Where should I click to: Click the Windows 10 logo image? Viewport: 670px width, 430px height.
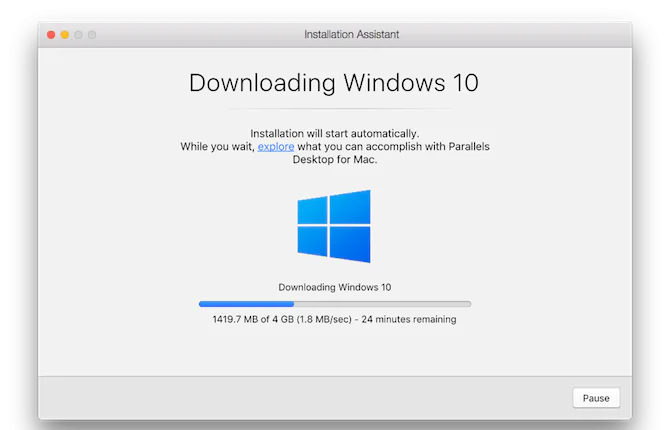click(x=334, y=226)
